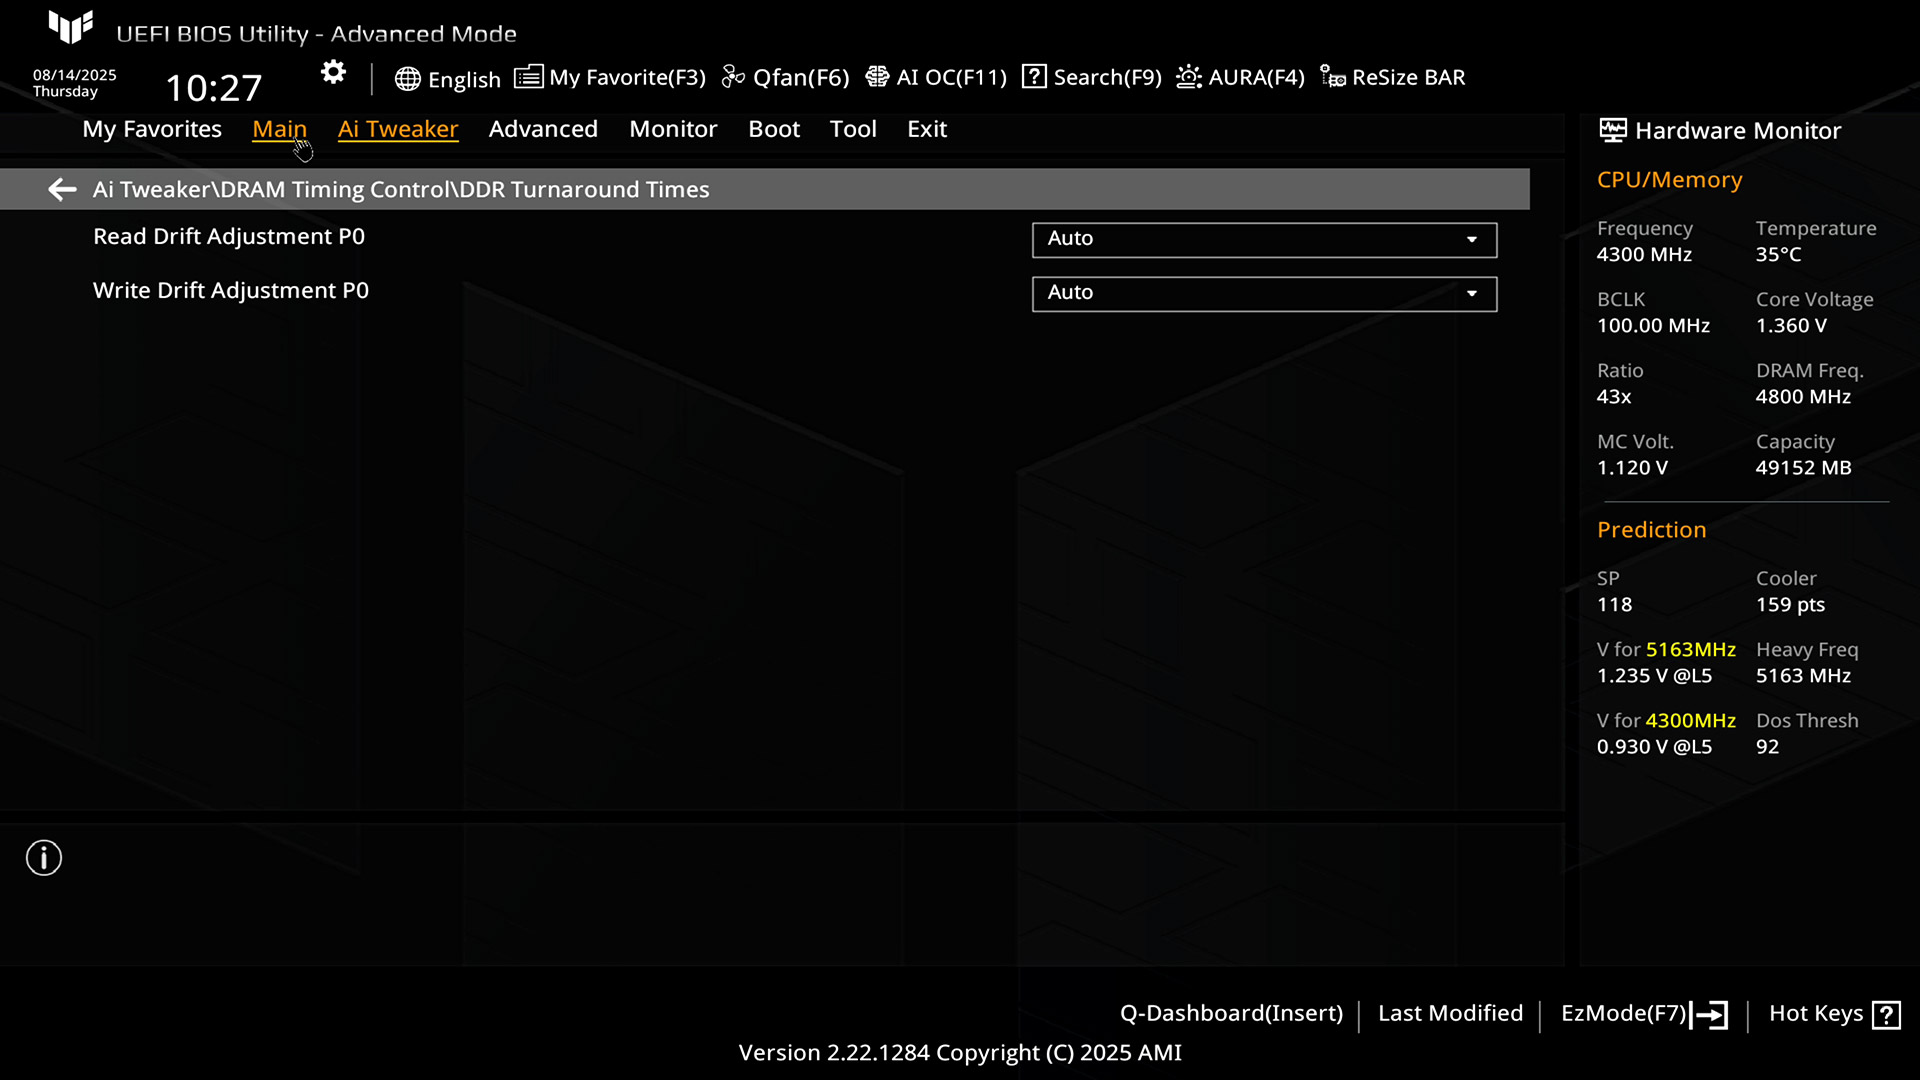1920x1080 pixels.
Task: Open Search(F9) question mark icon
Action: tap(1034, 77)
